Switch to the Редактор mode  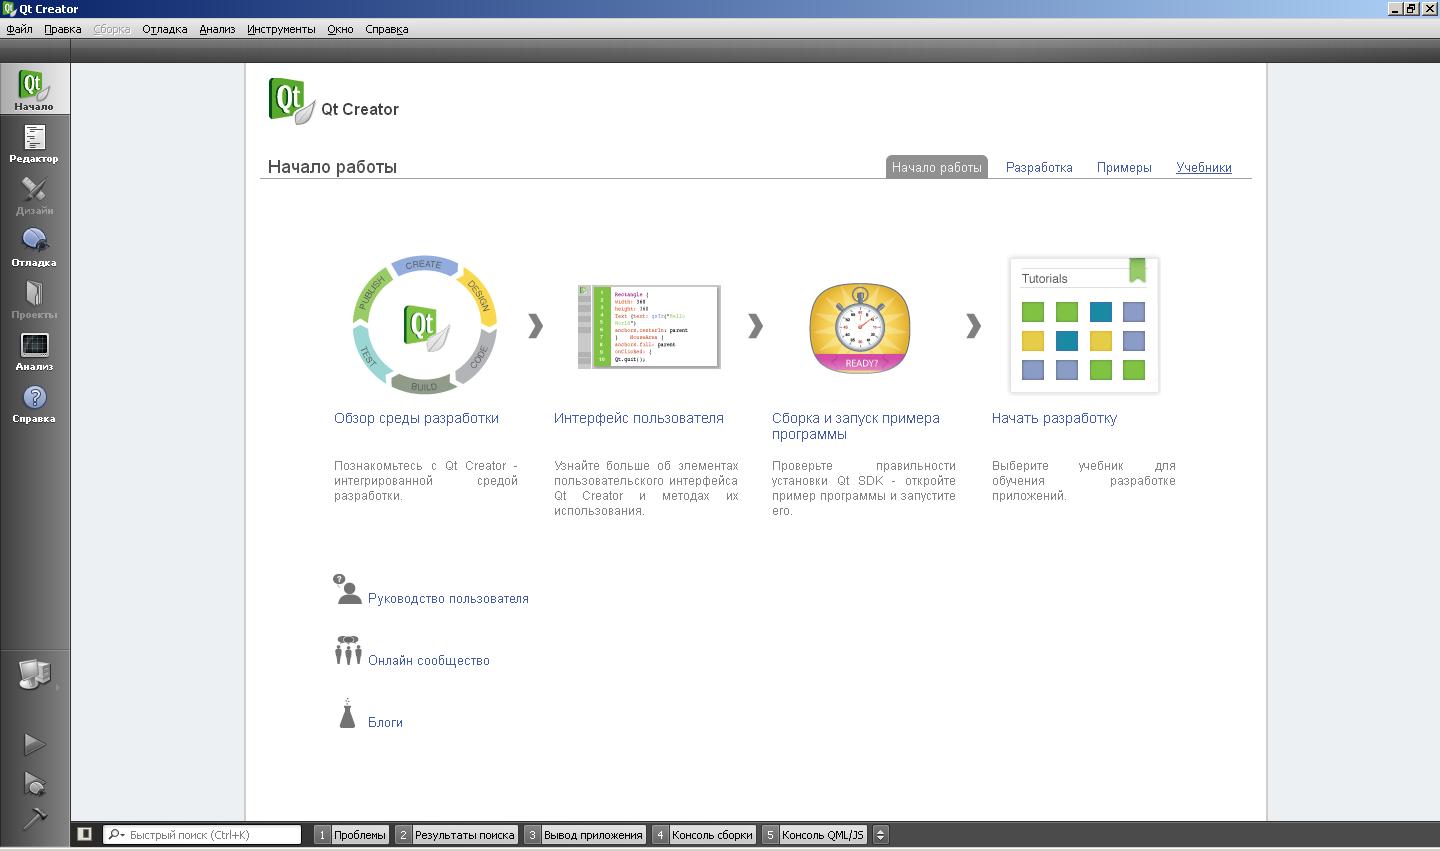34,142
